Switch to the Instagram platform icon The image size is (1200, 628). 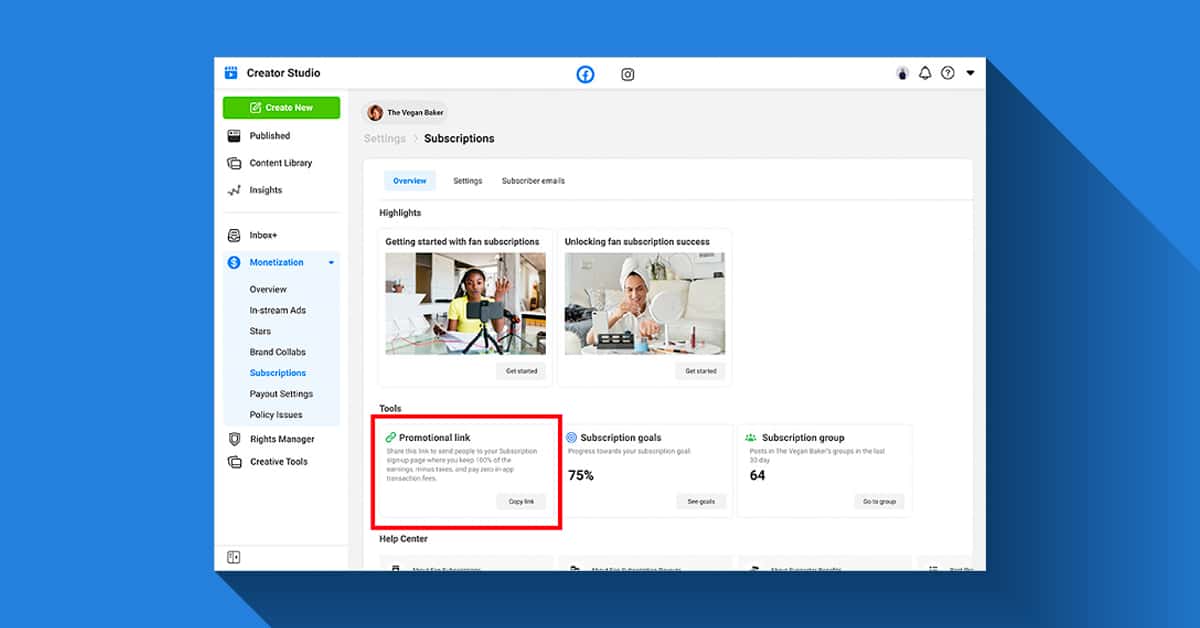point(627,74)
